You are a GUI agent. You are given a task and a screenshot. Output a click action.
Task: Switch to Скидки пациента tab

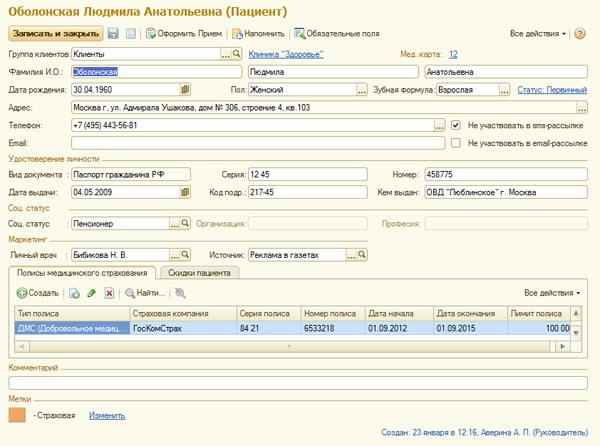coord(199,273)
